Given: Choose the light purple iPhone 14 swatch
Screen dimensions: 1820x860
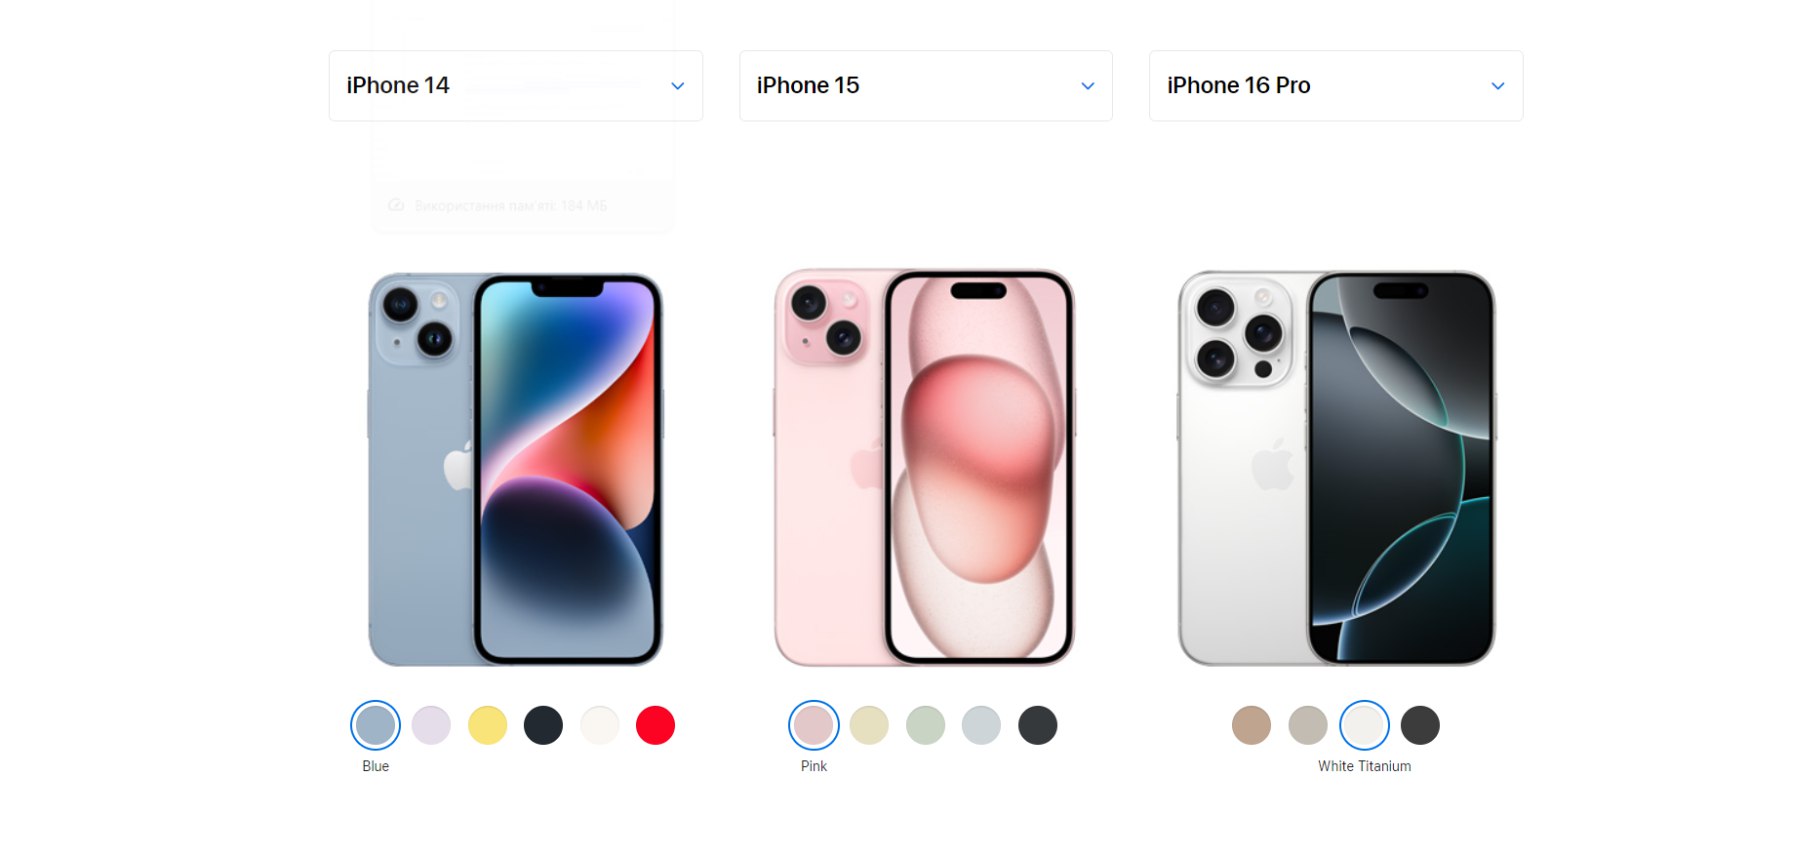Looking at the screenshot, I should tap(432, 725).
